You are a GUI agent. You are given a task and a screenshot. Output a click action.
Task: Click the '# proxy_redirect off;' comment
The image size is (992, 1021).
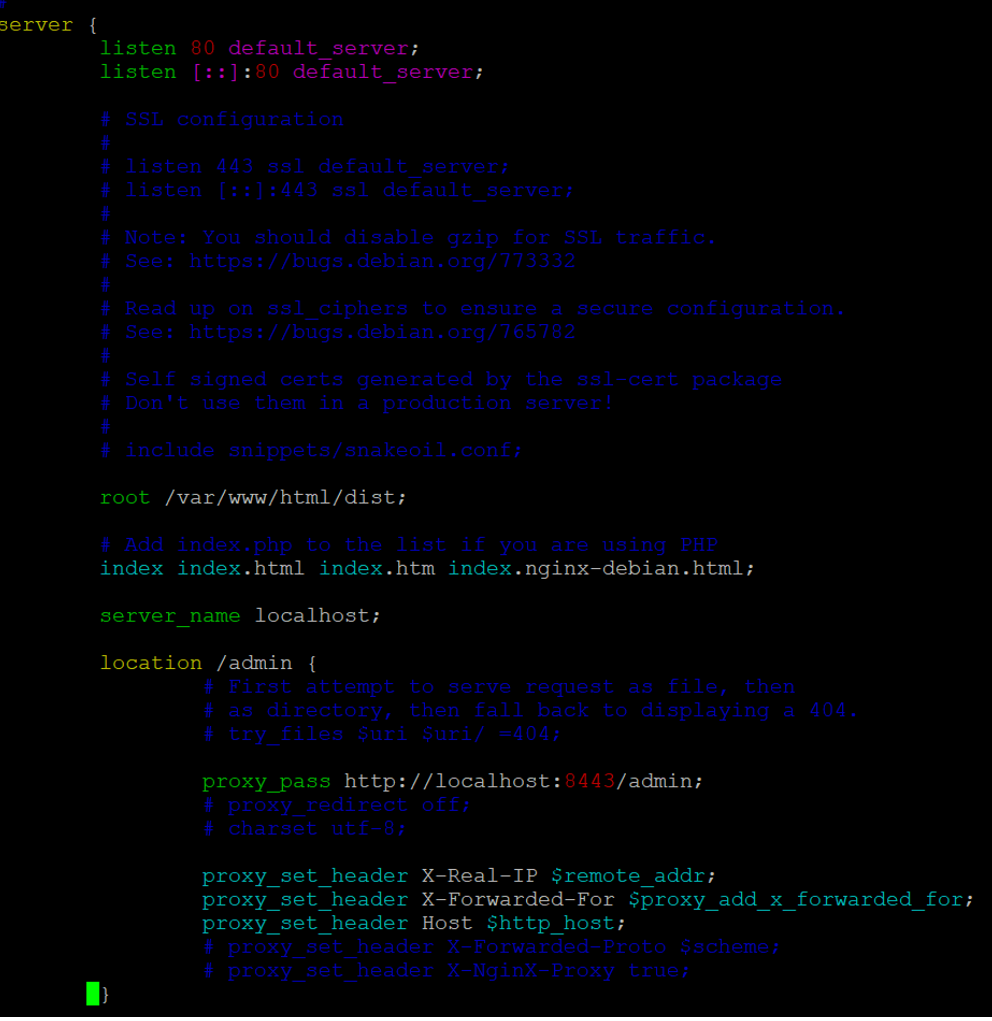(x=337, y=805)
